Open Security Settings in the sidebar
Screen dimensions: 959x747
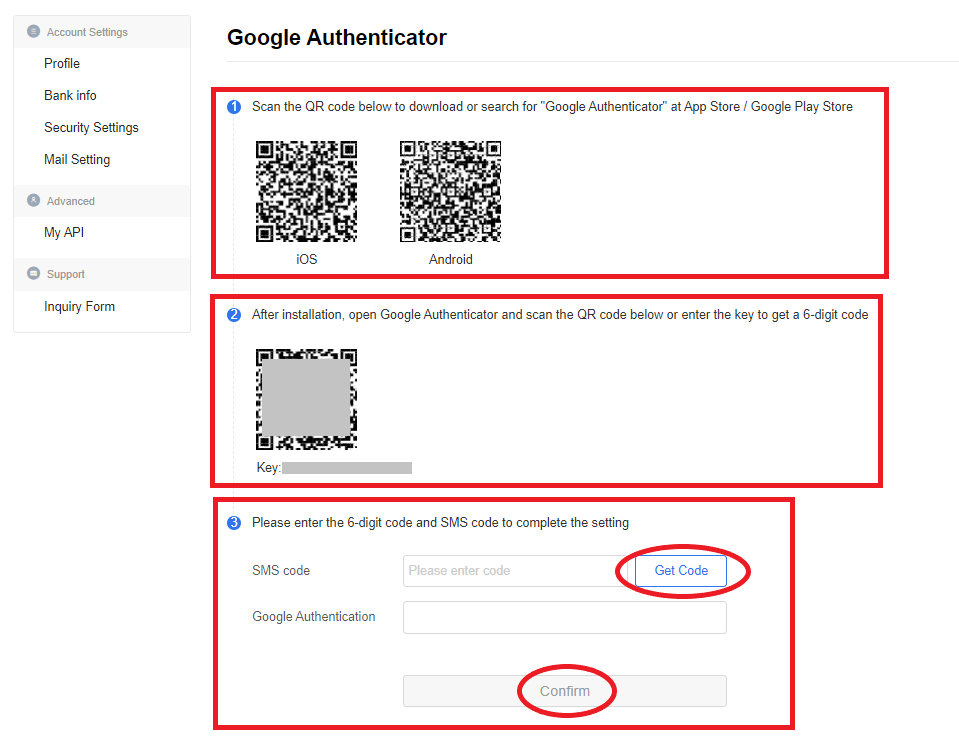(91, 127)
